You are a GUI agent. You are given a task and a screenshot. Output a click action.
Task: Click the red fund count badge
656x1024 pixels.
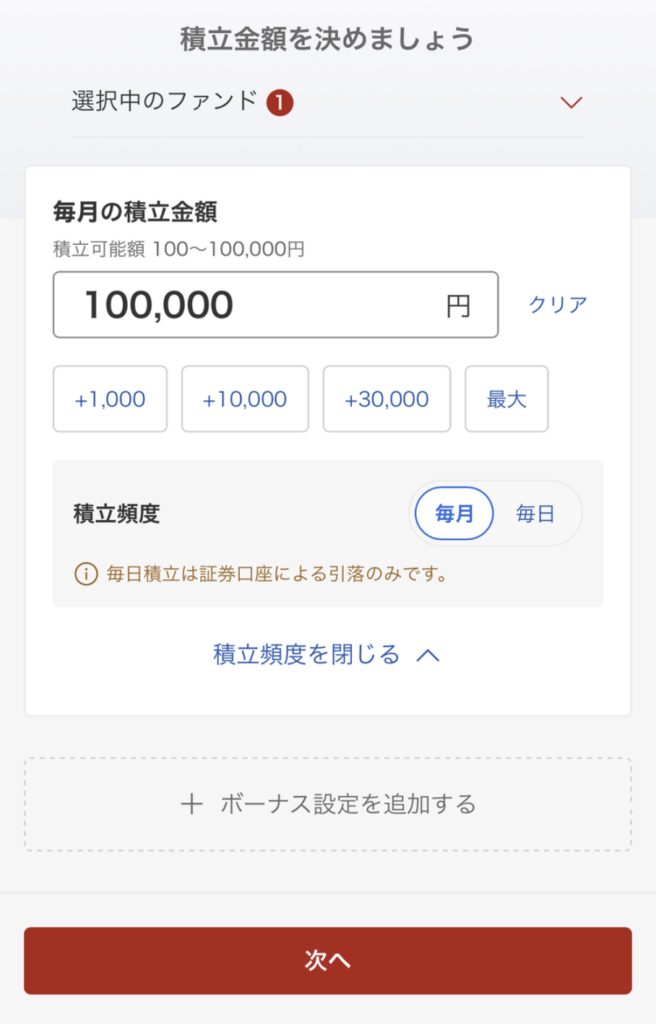point(280,103)
